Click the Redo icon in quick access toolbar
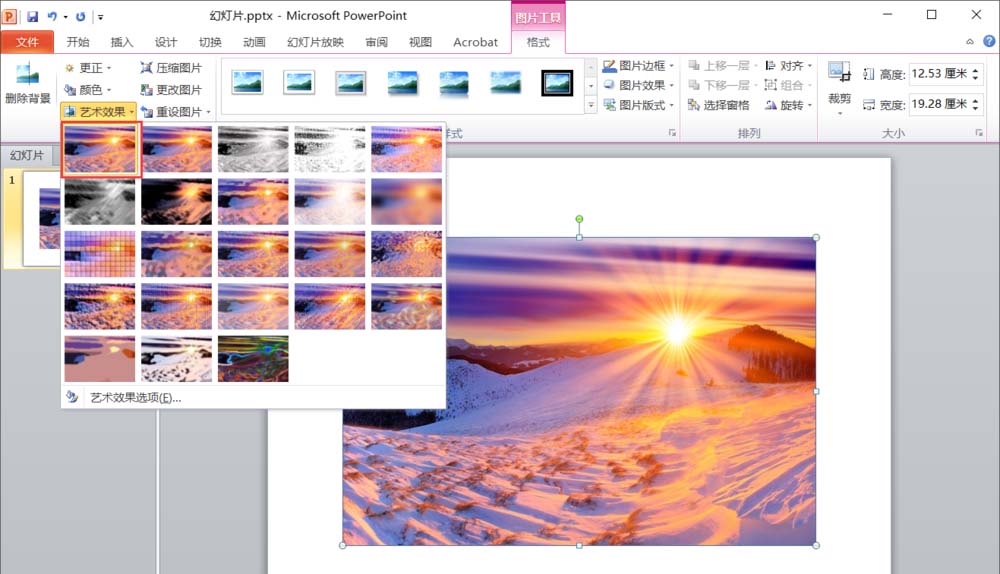 (80, 17)
